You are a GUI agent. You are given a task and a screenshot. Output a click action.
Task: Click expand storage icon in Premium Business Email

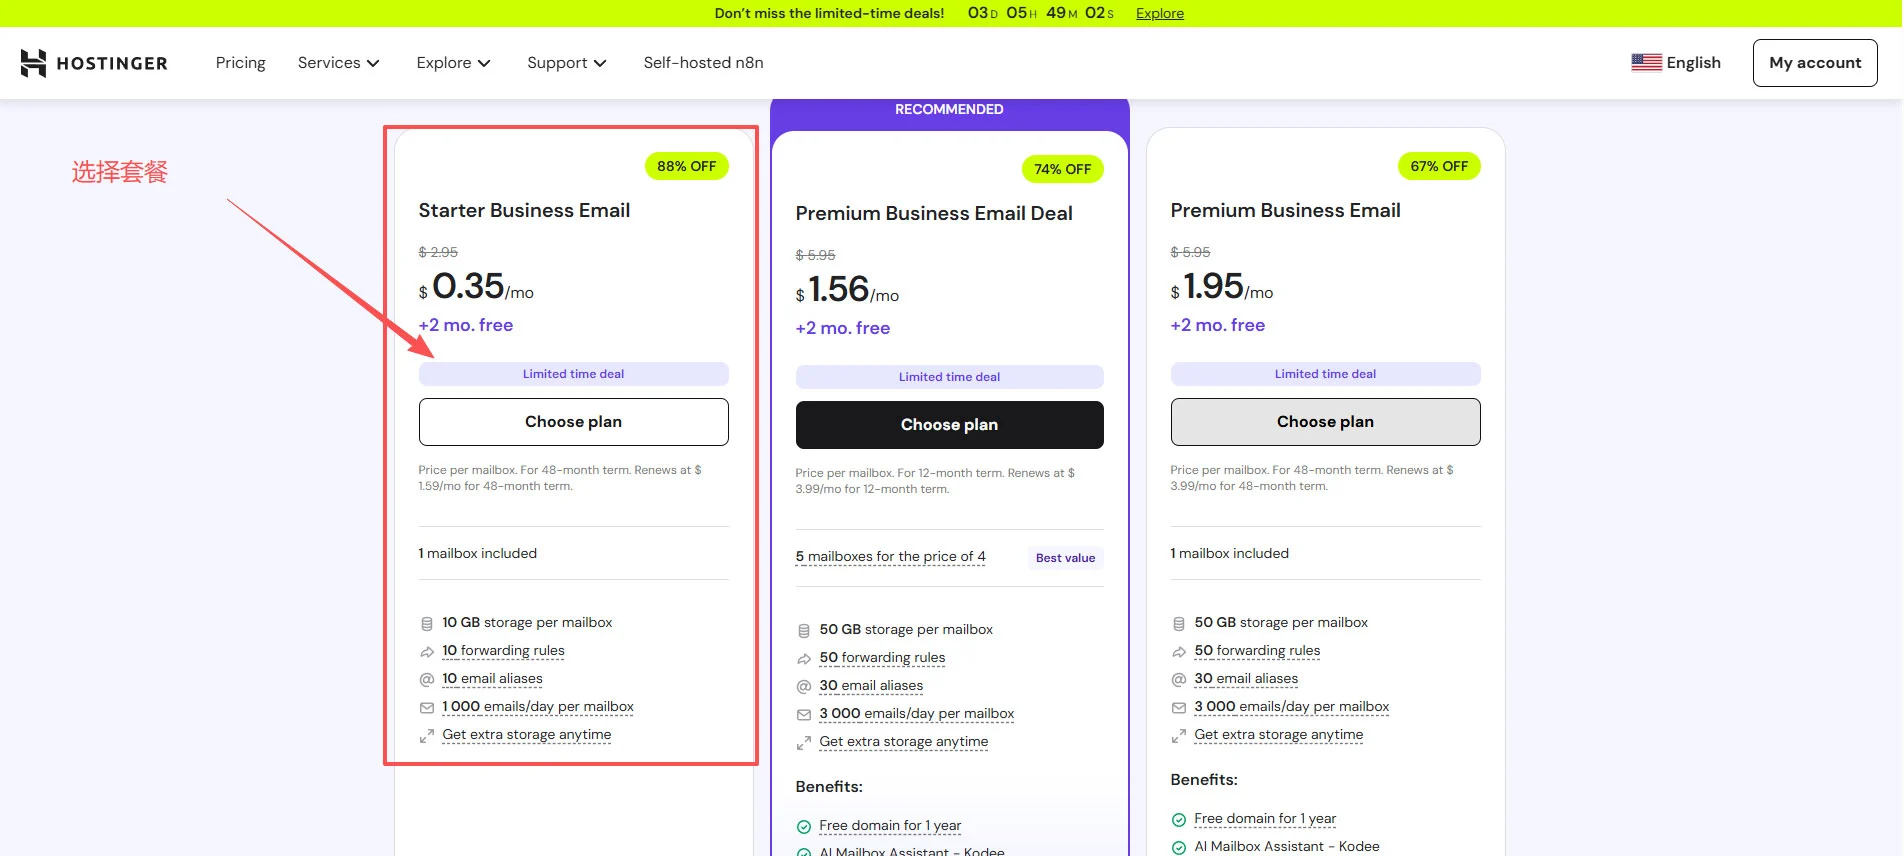[1179, 735]
